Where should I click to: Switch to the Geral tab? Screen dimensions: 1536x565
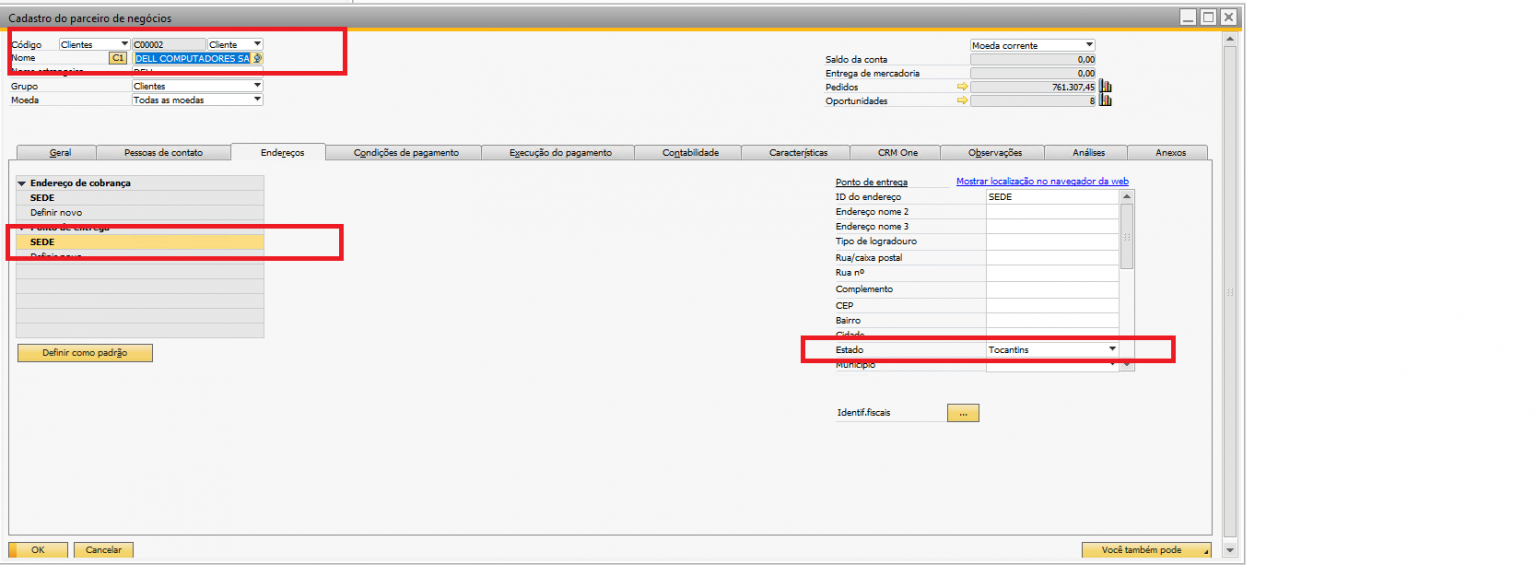pos(60,153)
